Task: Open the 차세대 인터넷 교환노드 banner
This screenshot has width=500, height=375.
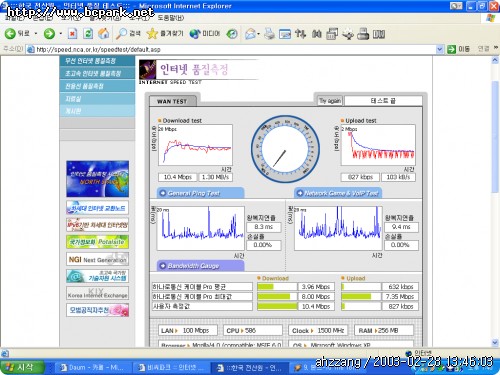Action: pos(97,208)
